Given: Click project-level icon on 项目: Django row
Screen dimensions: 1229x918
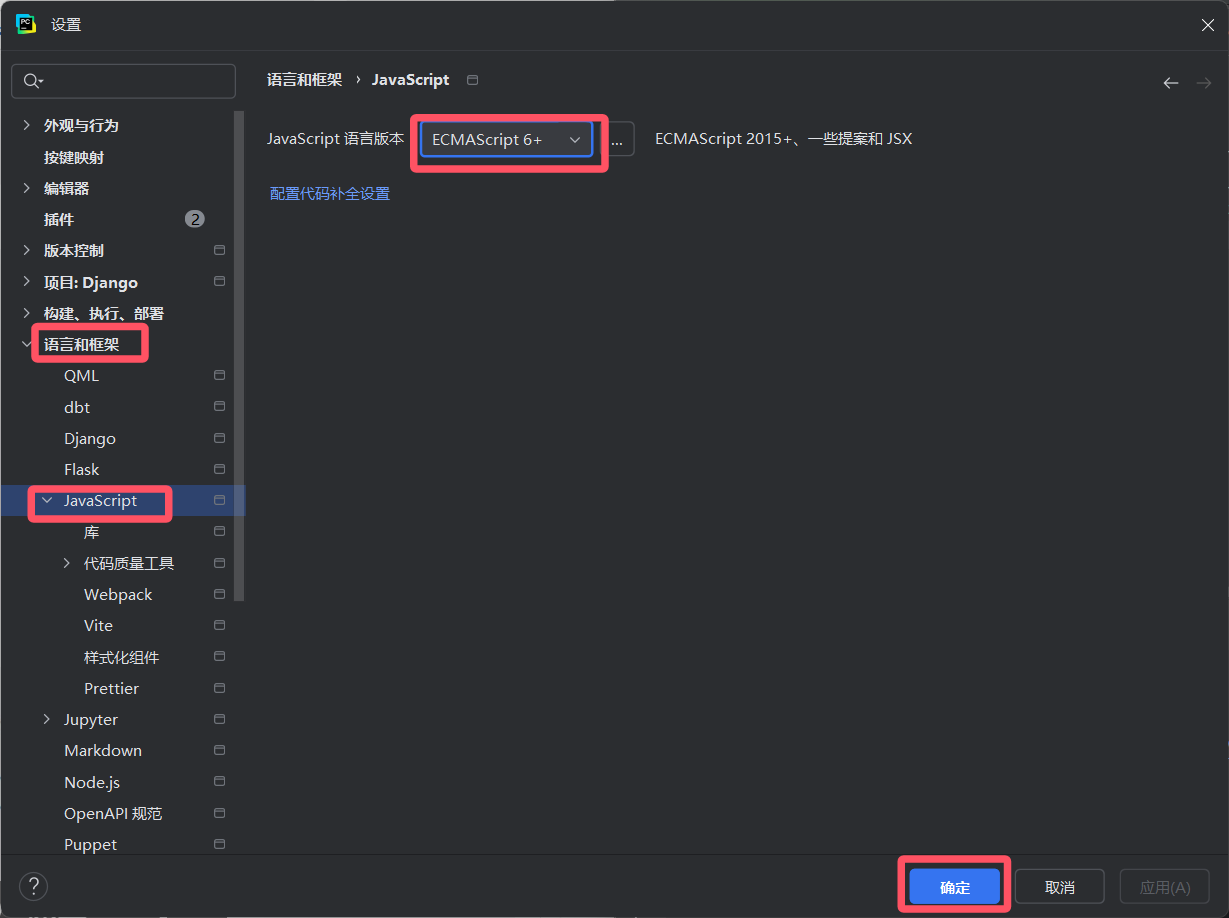Looking at the screenshot, I should pos(220,282).
